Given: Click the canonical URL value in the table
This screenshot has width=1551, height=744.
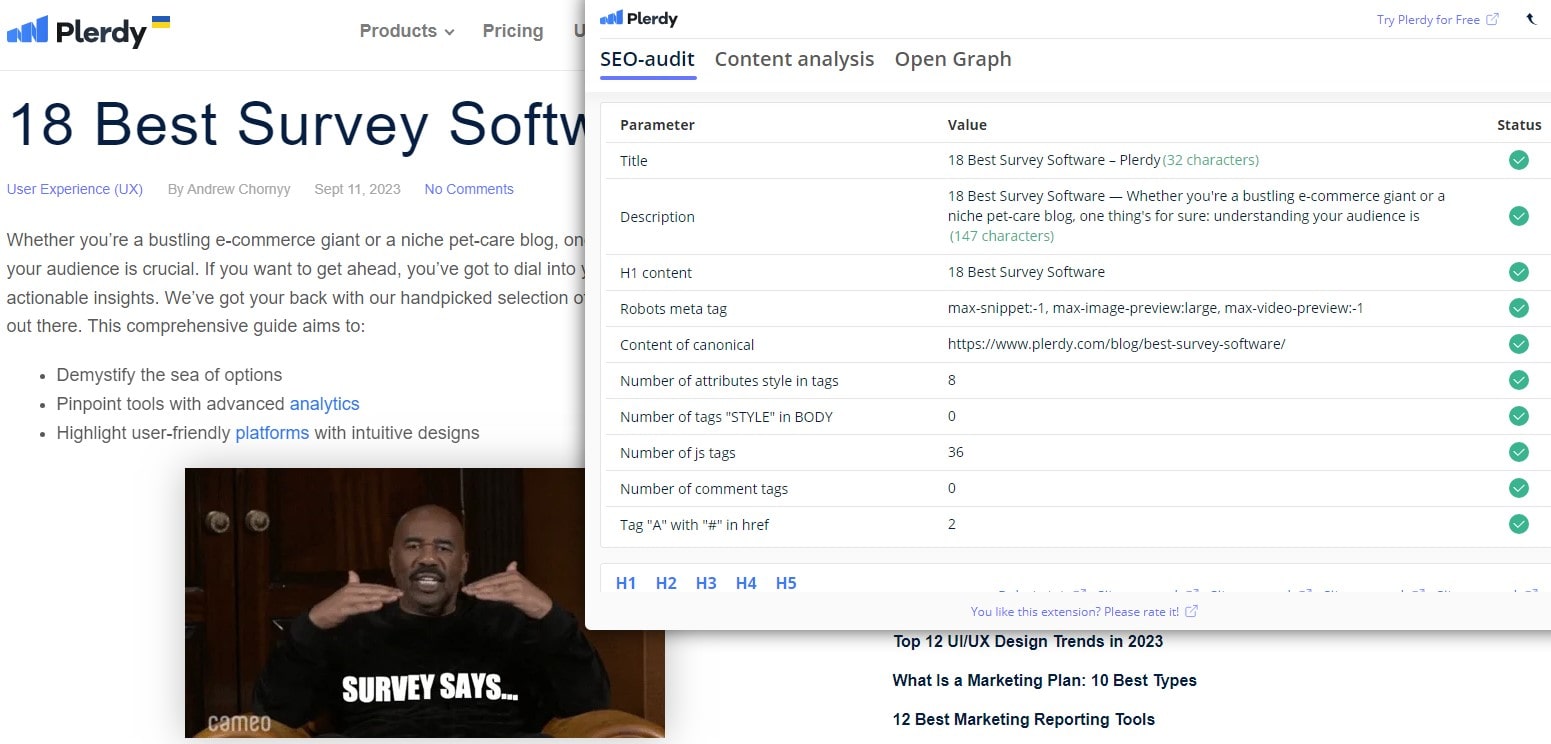Looking at the screenshot, I should click(1116, 344).
